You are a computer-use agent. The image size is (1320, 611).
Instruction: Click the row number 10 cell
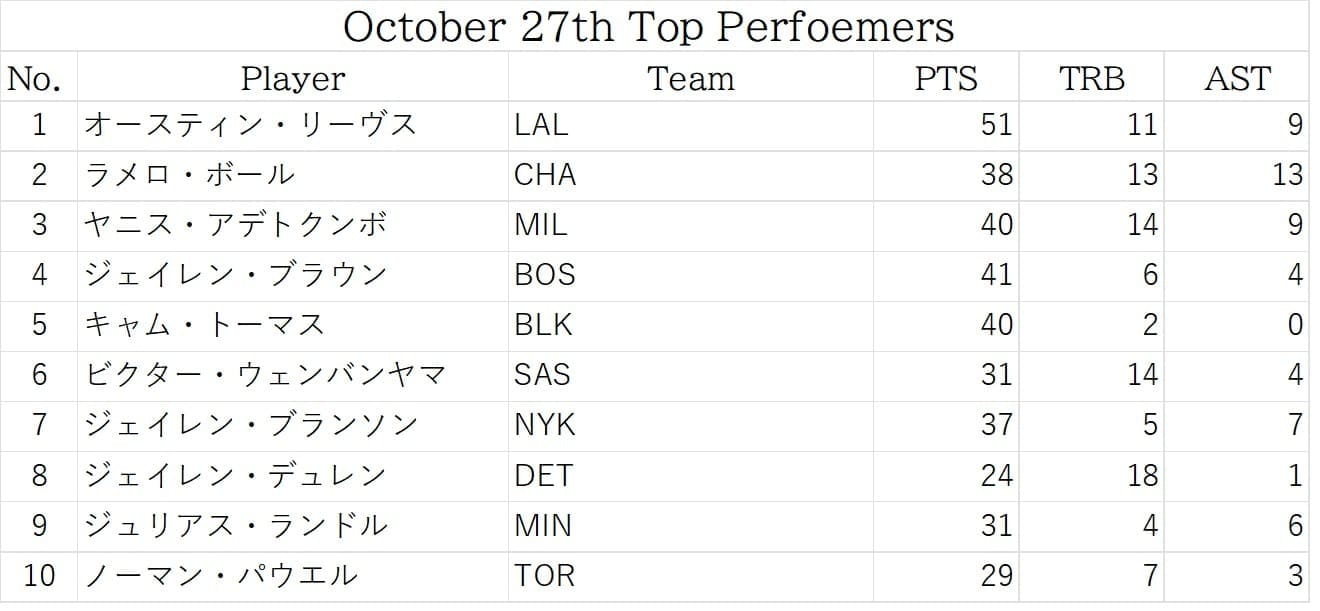(39, 576)
